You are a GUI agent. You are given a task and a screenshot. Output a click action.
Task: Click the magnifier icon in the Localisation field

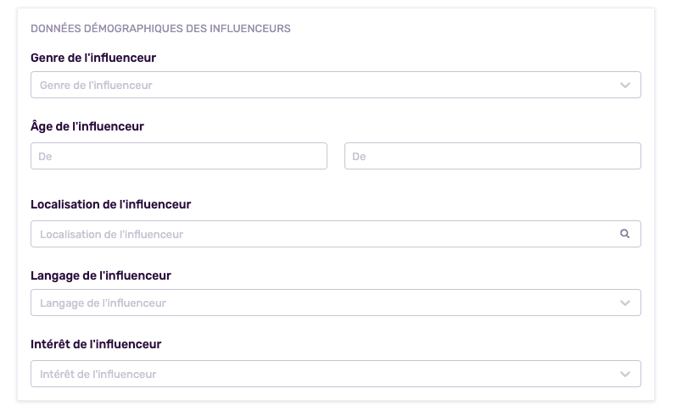click(625, 234)
